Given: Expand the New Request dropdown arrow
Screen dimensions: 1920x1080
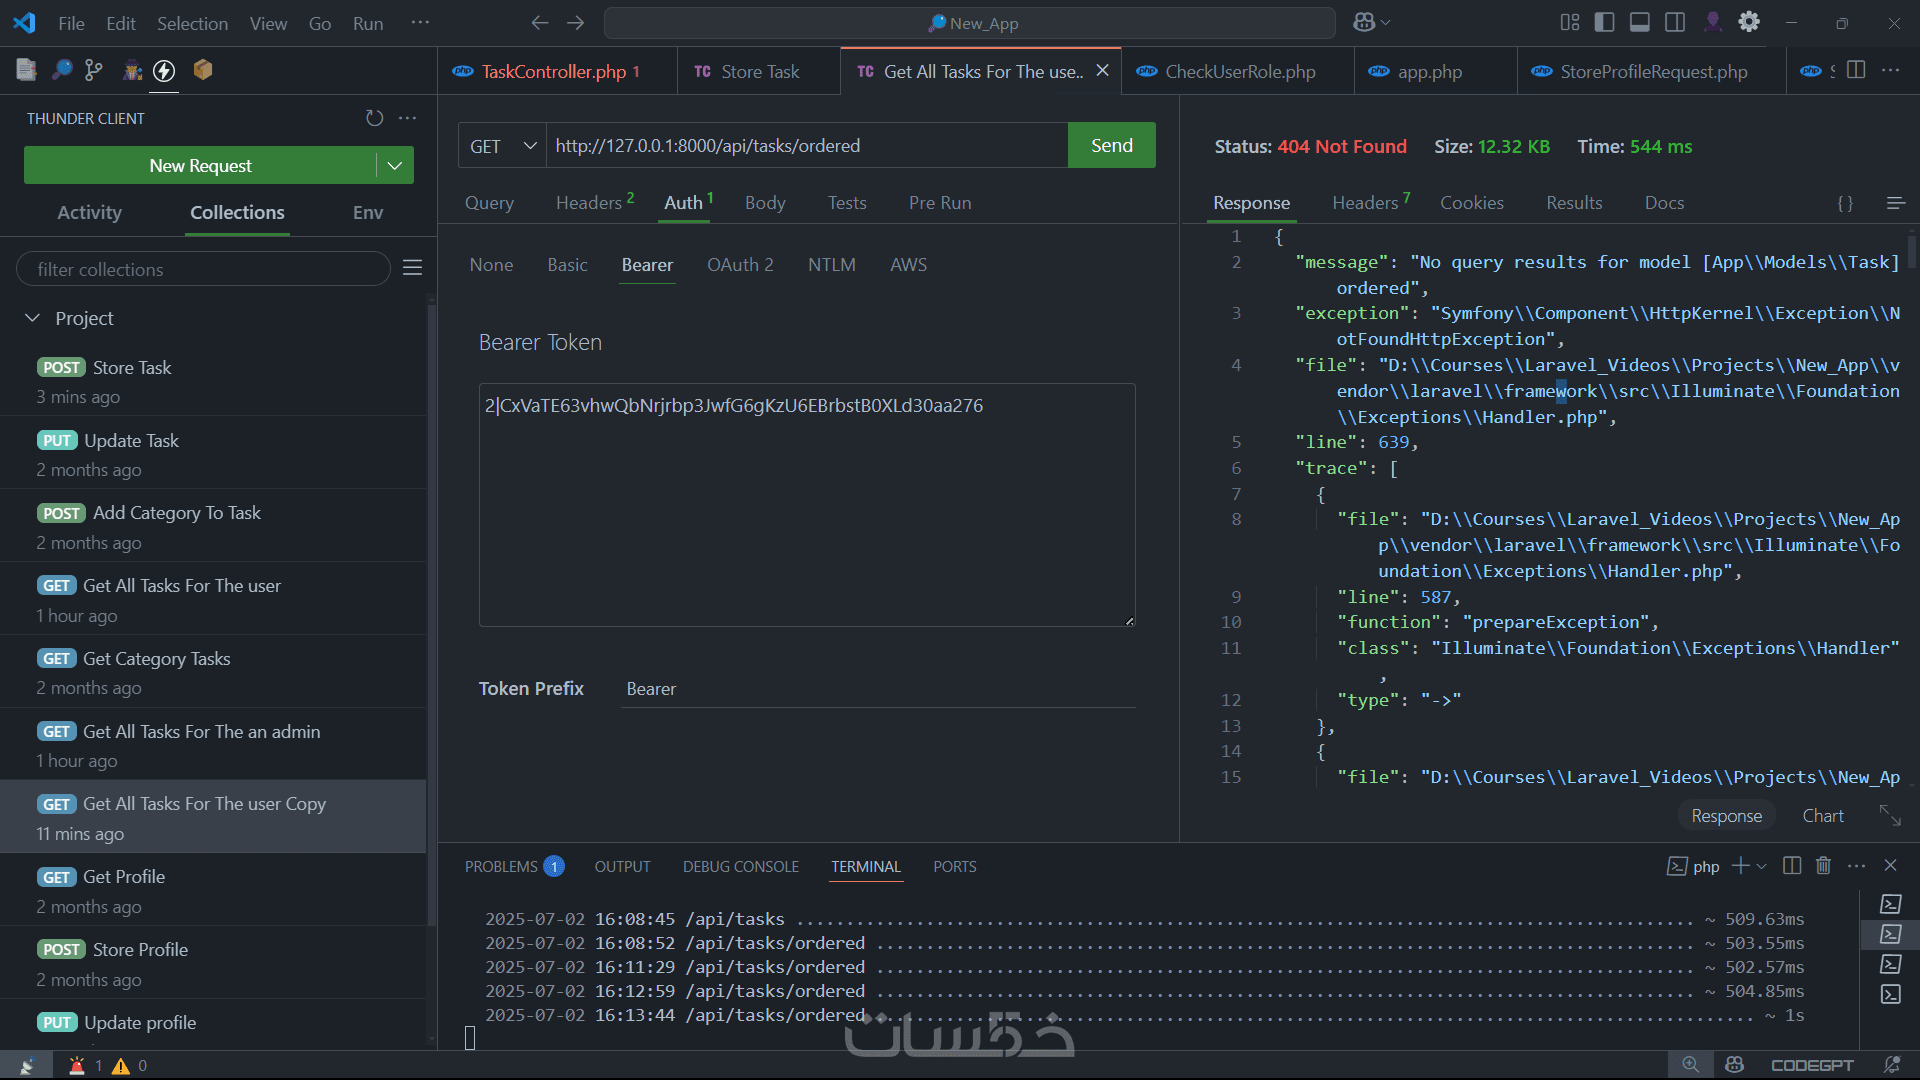Looking at the screenshot, I should (x=395, y=166).
